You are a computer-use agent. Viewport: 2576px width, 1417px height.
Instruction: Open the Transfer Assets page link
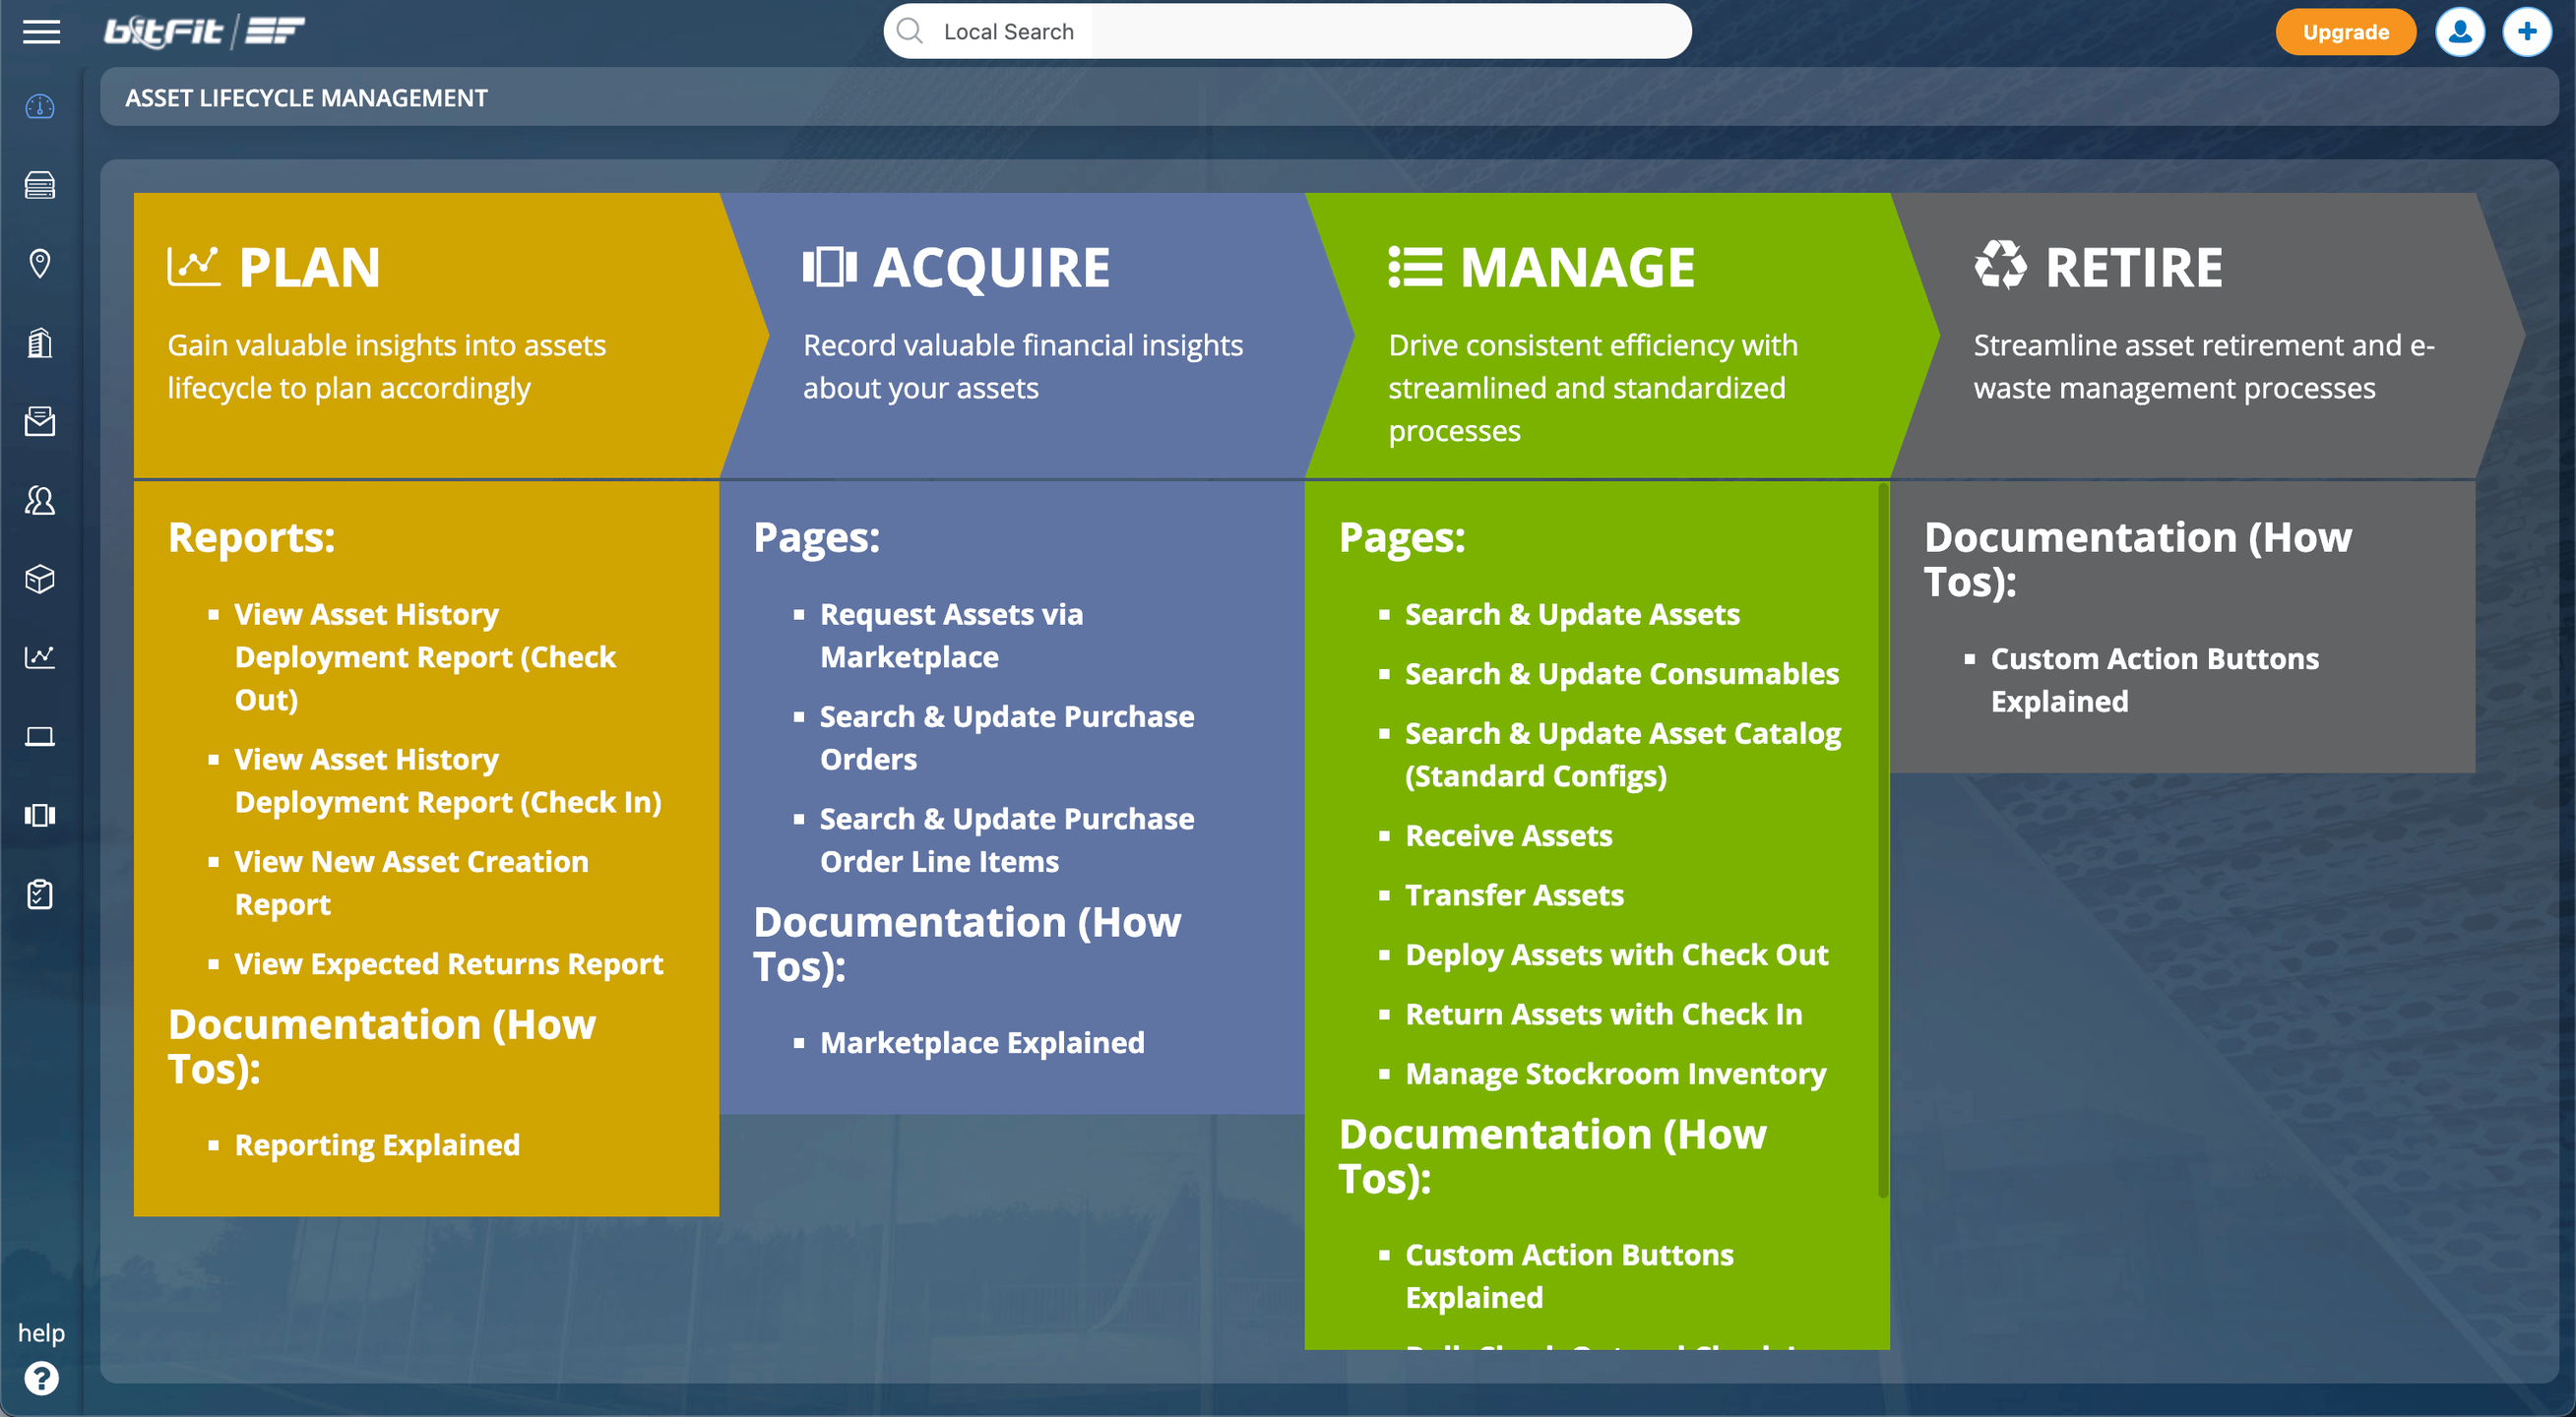[x=1514, y=895]
